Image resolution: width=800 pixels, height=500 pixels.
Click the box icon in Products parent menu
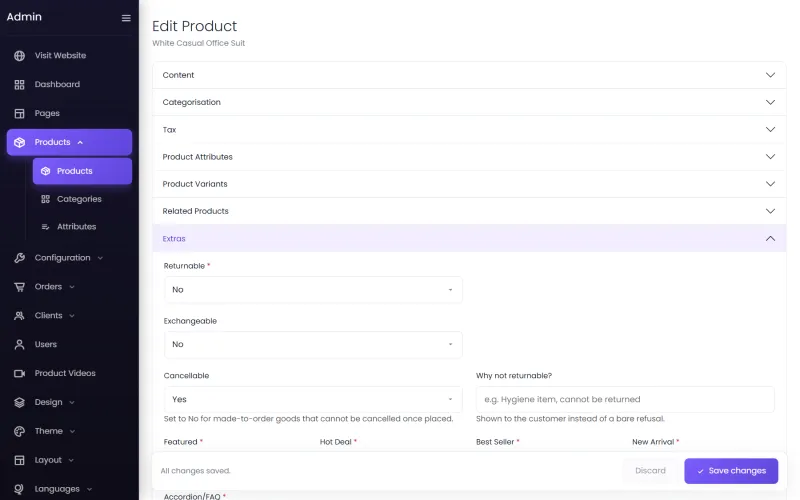pos(19,142)
